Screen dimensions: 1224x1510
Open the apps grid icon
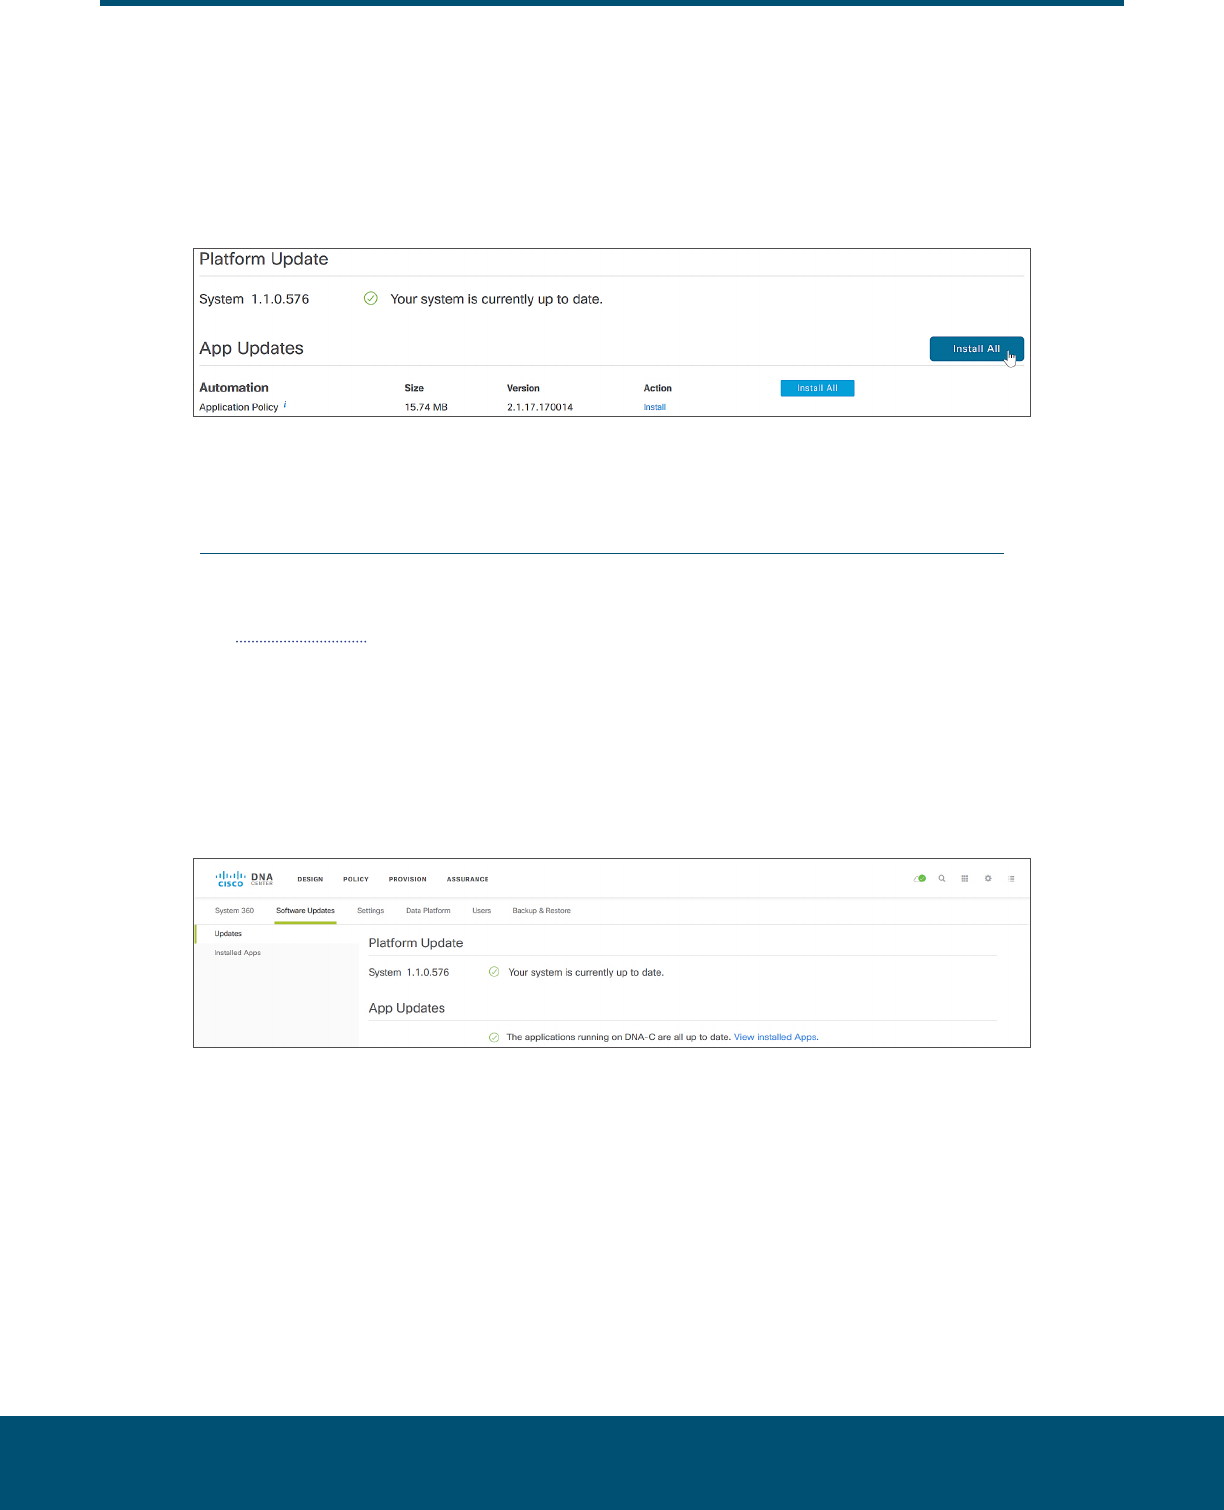click(x=965, y=879)
